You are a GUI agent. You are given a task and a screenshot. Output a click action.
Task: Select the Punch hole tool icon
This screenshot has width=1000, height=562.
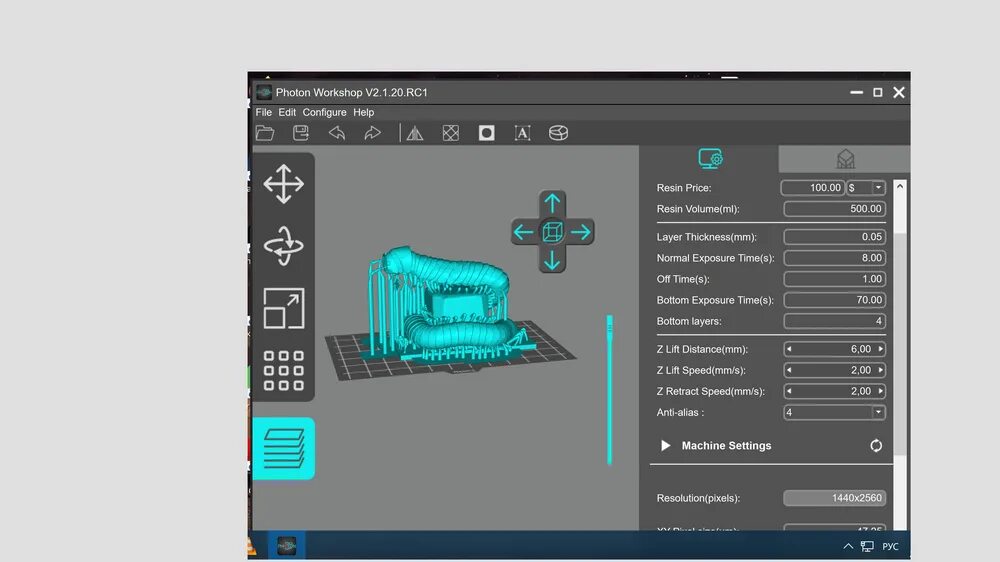click(487, 133)
